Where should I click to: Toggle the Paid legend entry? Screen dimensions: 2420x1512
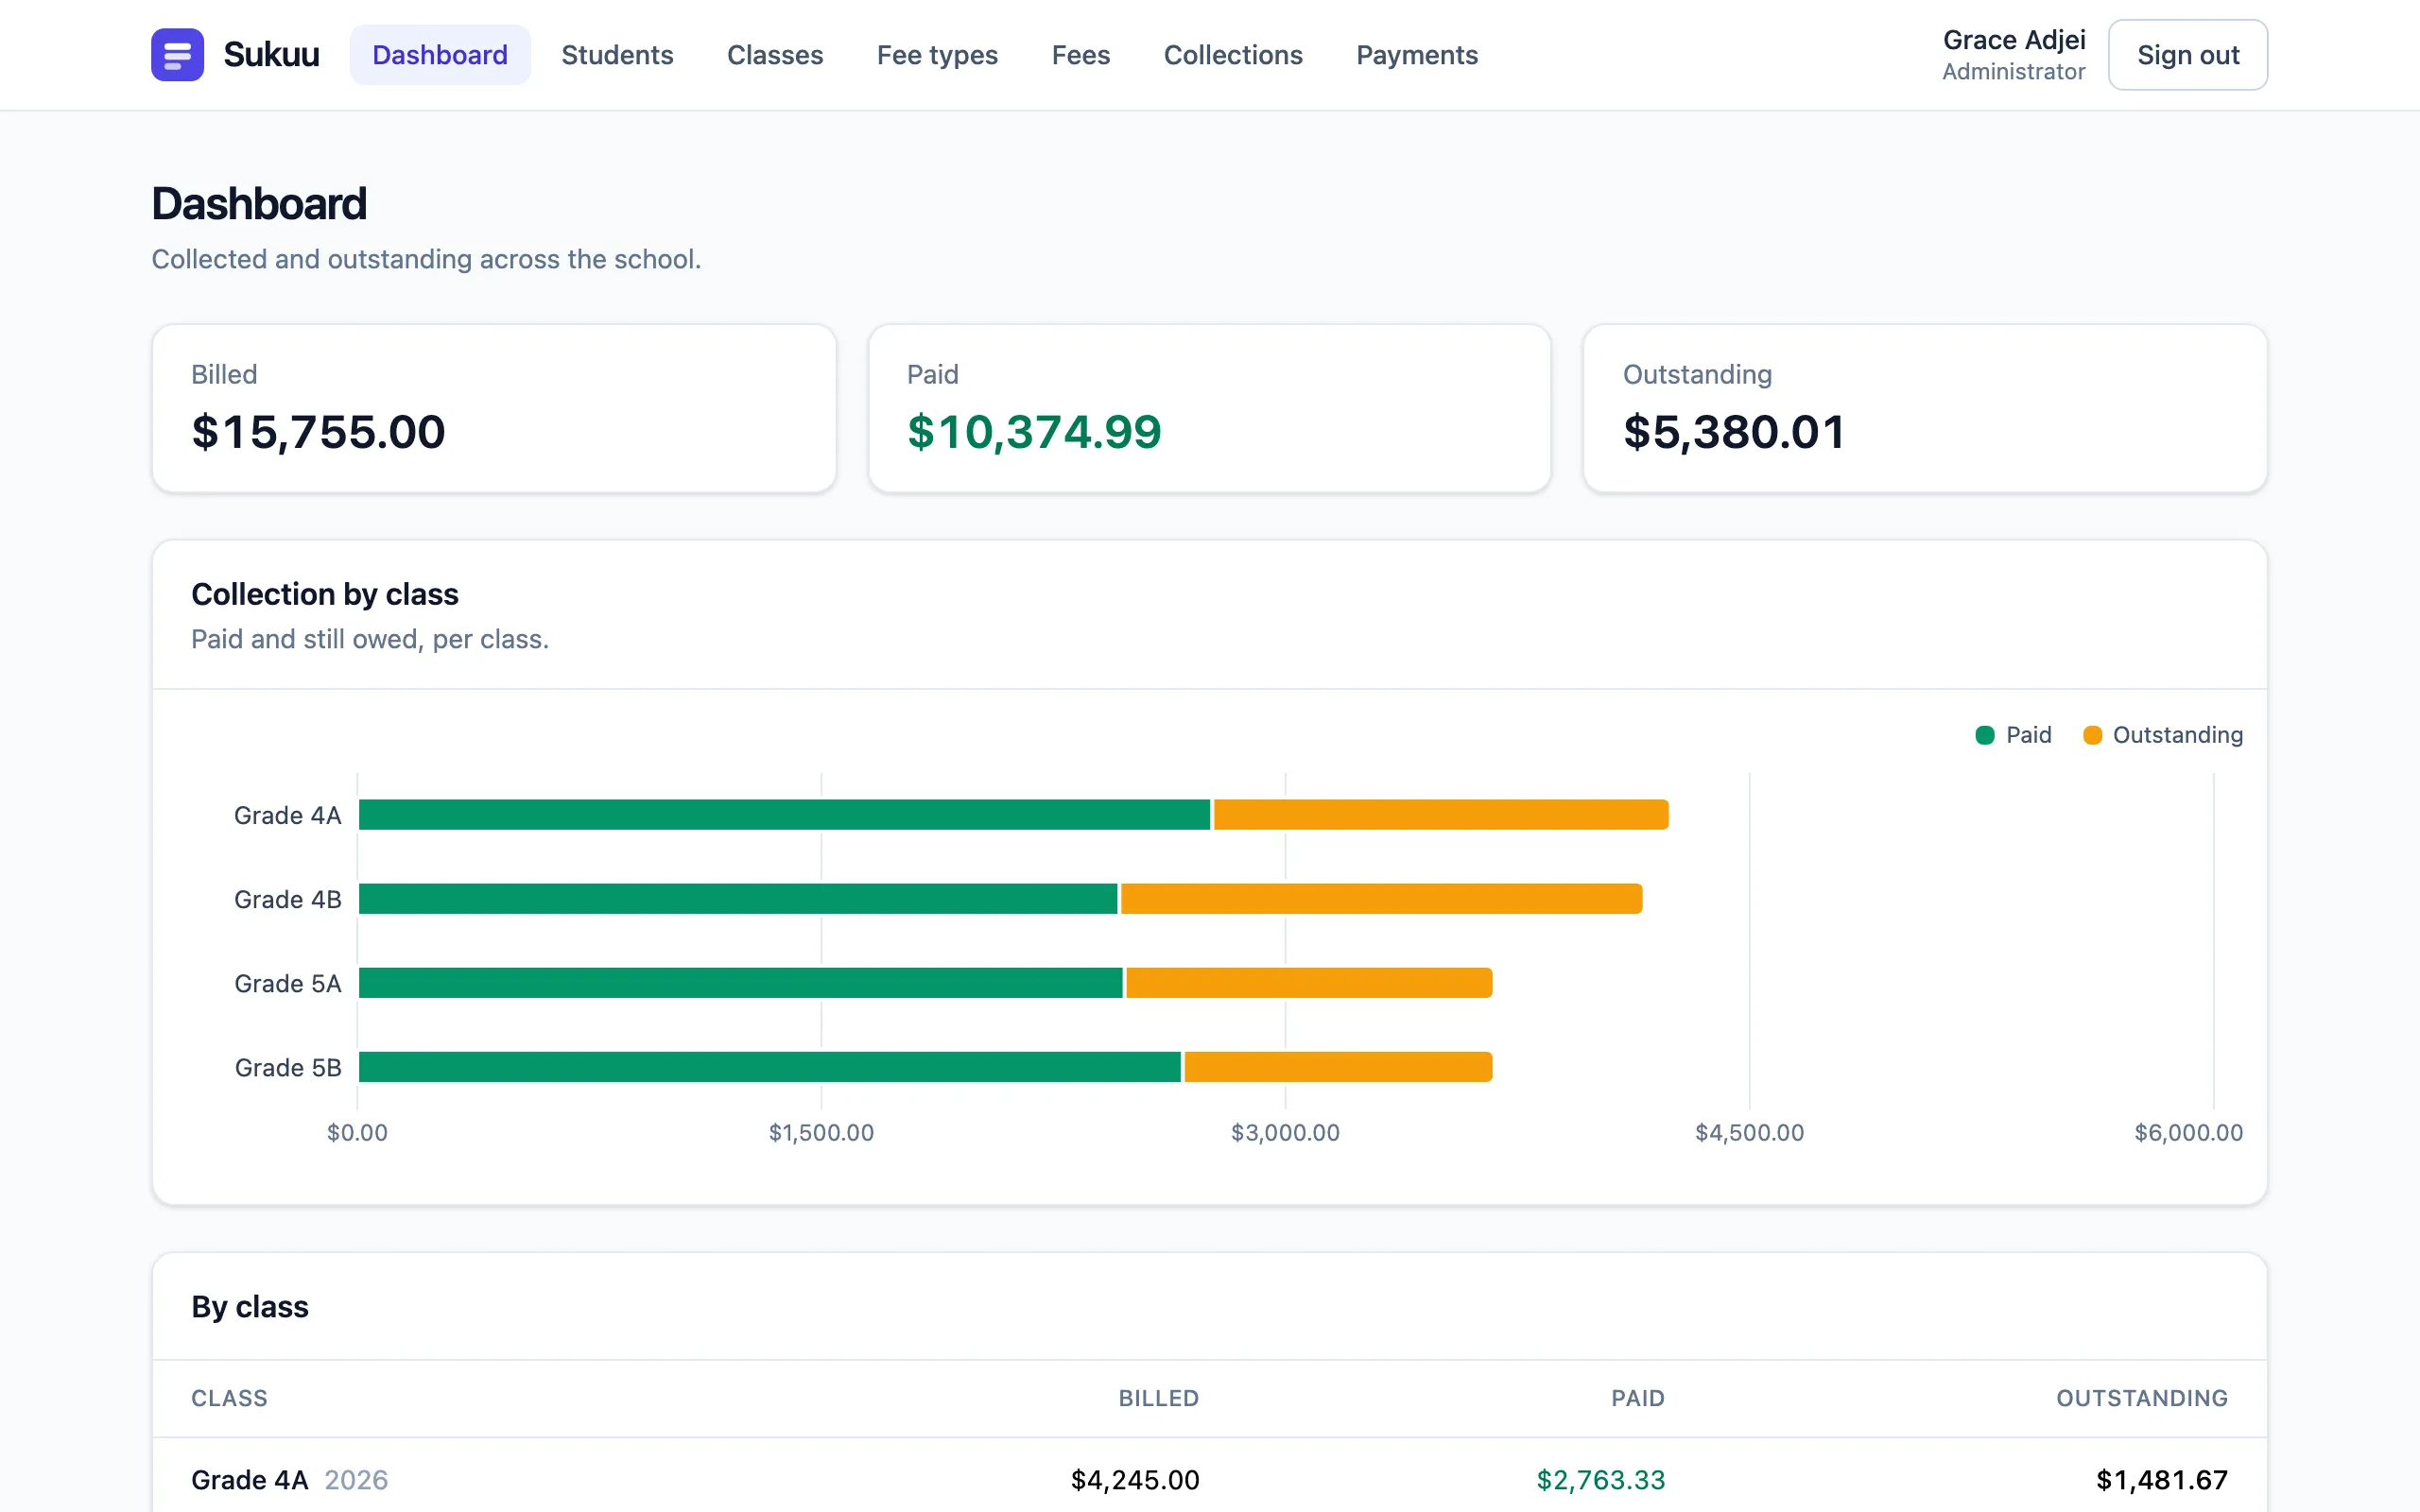pos(2013,735)
